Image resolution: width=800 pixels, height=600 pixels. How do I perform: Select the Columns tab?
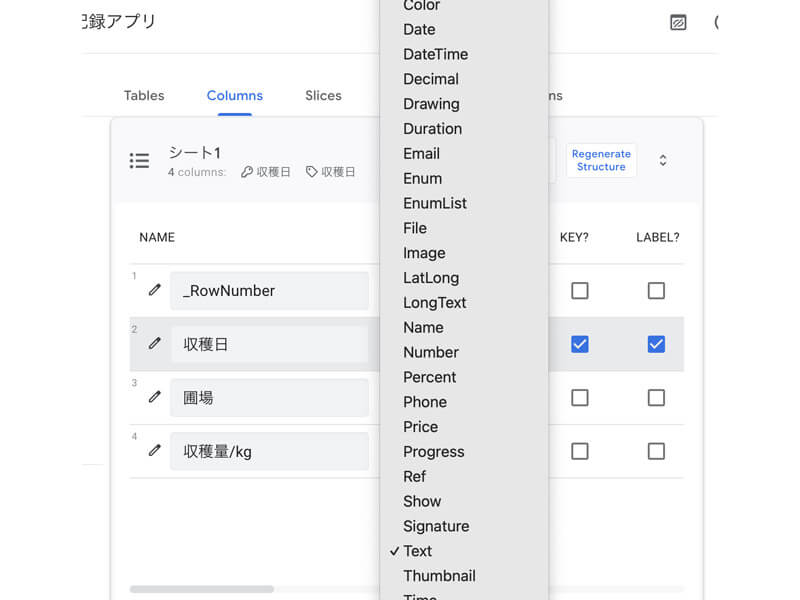tap(235, 96)
